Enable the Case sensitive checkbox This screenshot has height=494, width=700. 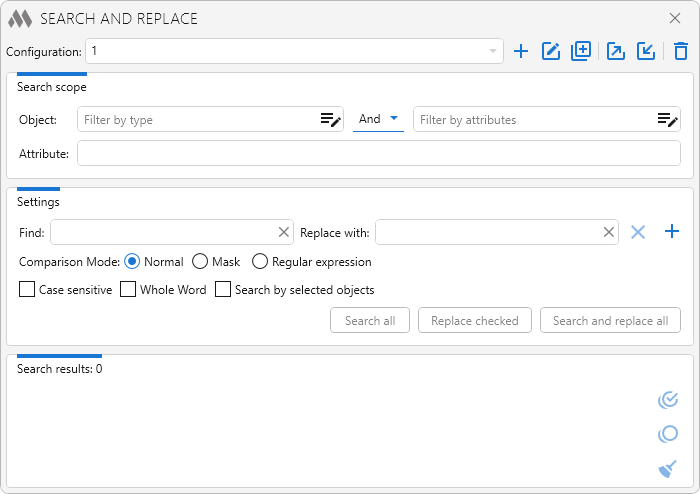click(27, 290)
